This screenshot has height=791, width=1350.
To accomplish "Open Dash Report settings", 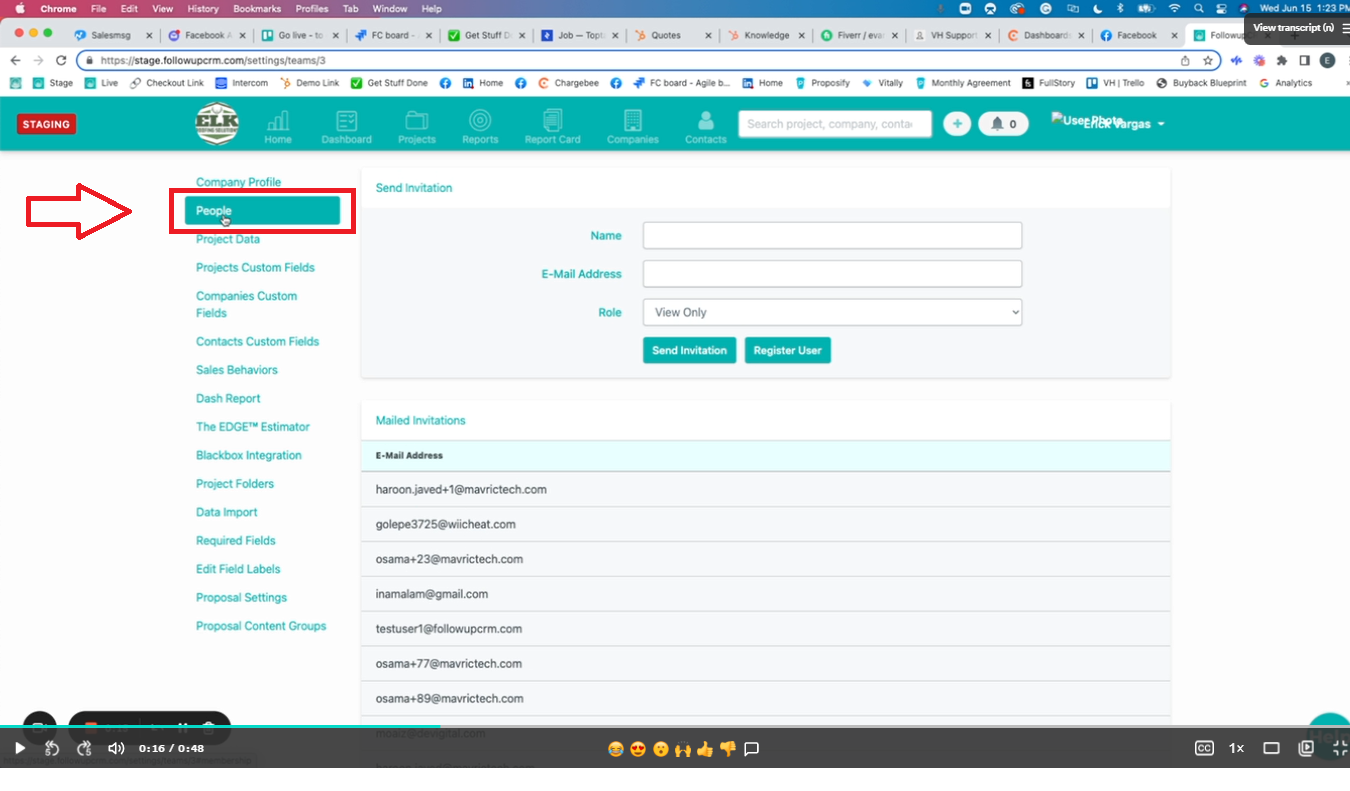I will click(x=228, y=398).
